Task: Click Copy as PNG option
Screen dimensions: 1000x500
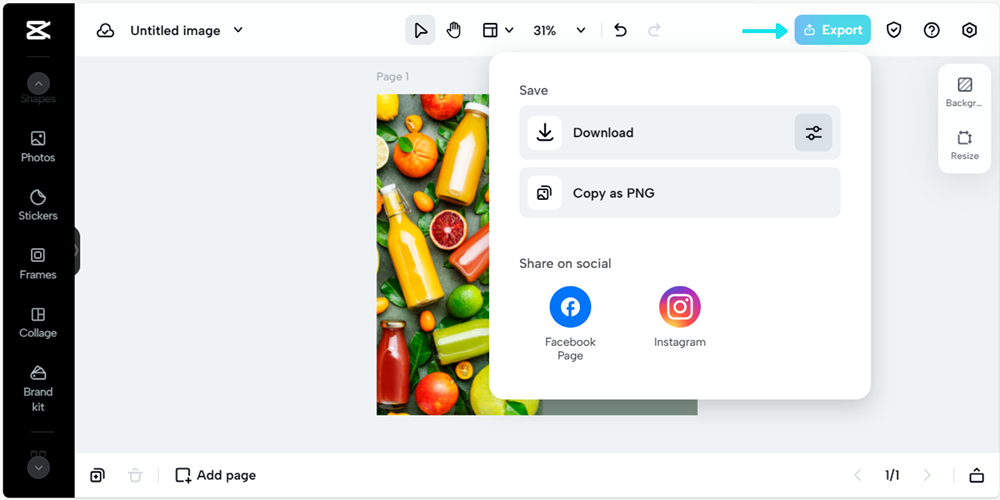Action: tap(680, 193)
